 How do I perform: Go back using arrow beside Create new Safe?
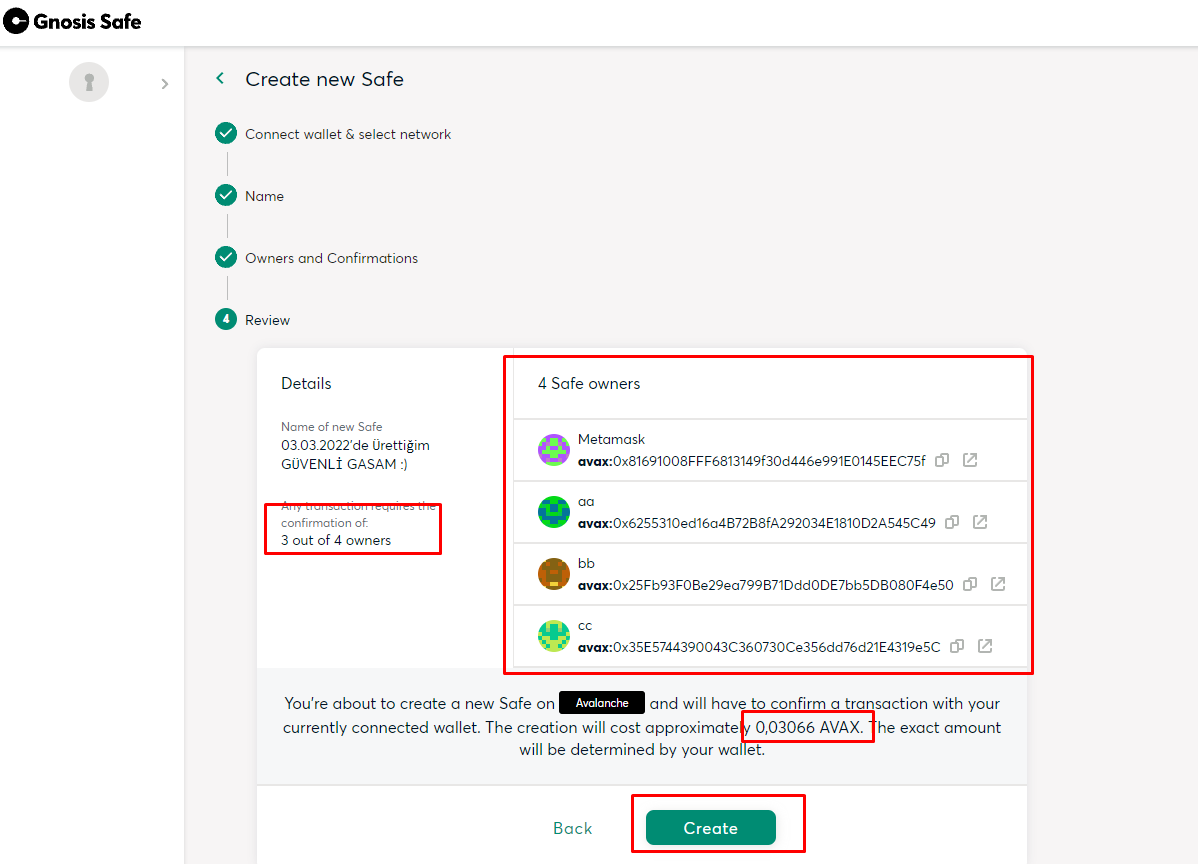[220, 78]
